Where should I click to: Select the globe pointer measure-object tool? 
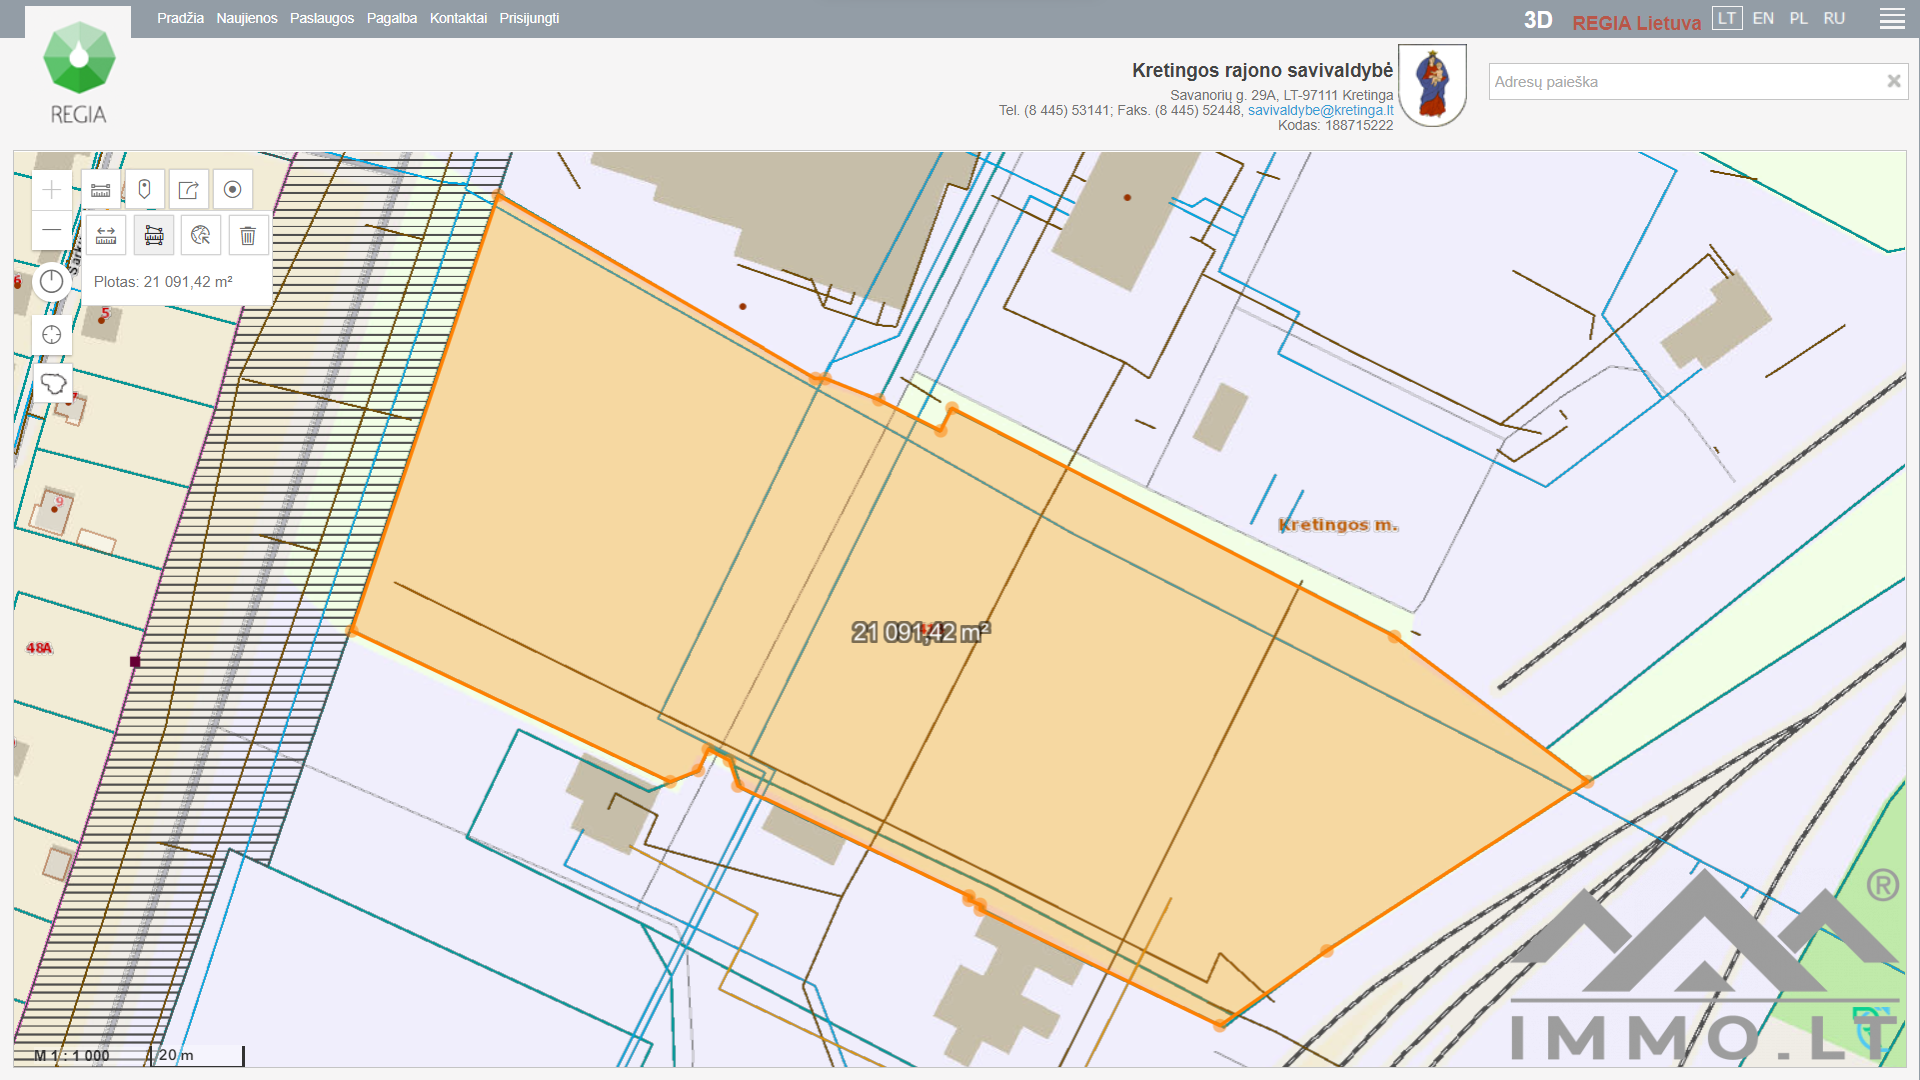tap(201, 236)
